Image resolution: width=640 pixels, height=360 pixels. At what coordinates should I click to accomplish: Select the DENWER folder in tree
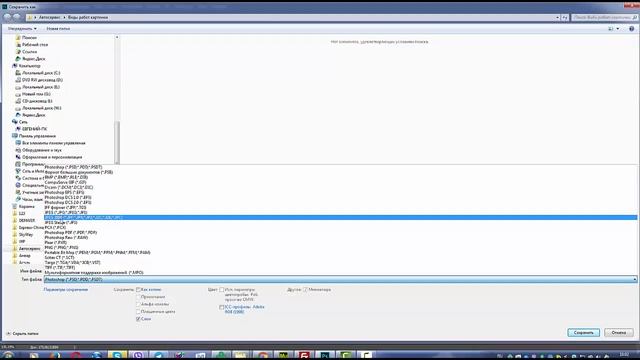[27, 220]
